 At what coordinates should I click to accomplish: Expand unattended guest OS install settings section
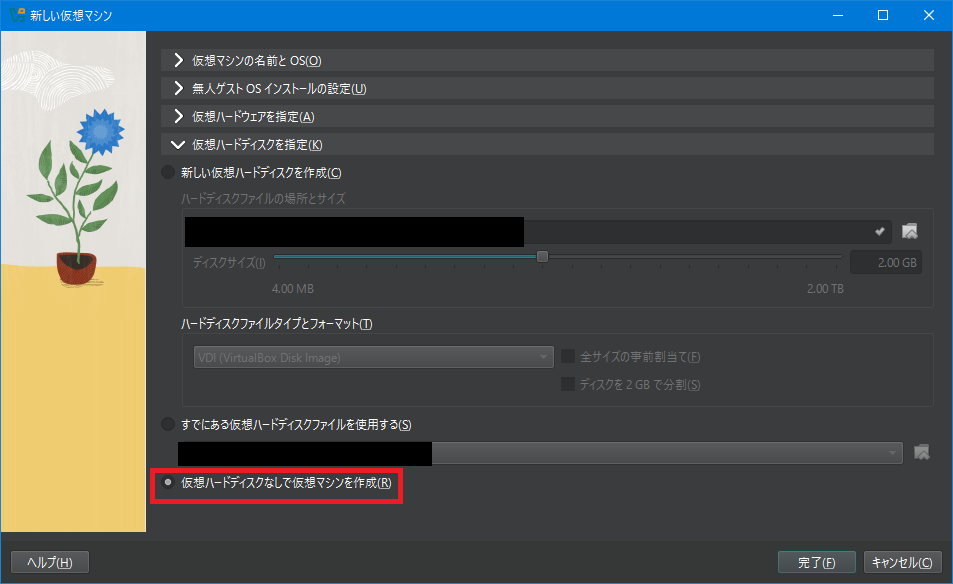tap(547, 88)
